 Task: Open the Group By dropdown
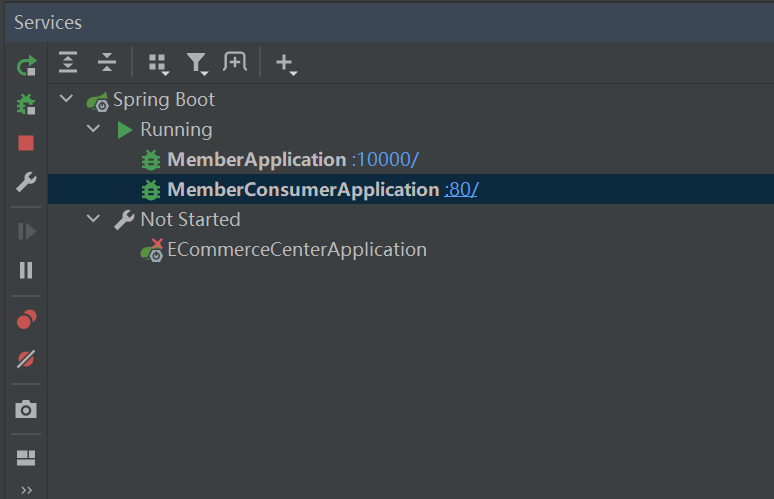157,63
